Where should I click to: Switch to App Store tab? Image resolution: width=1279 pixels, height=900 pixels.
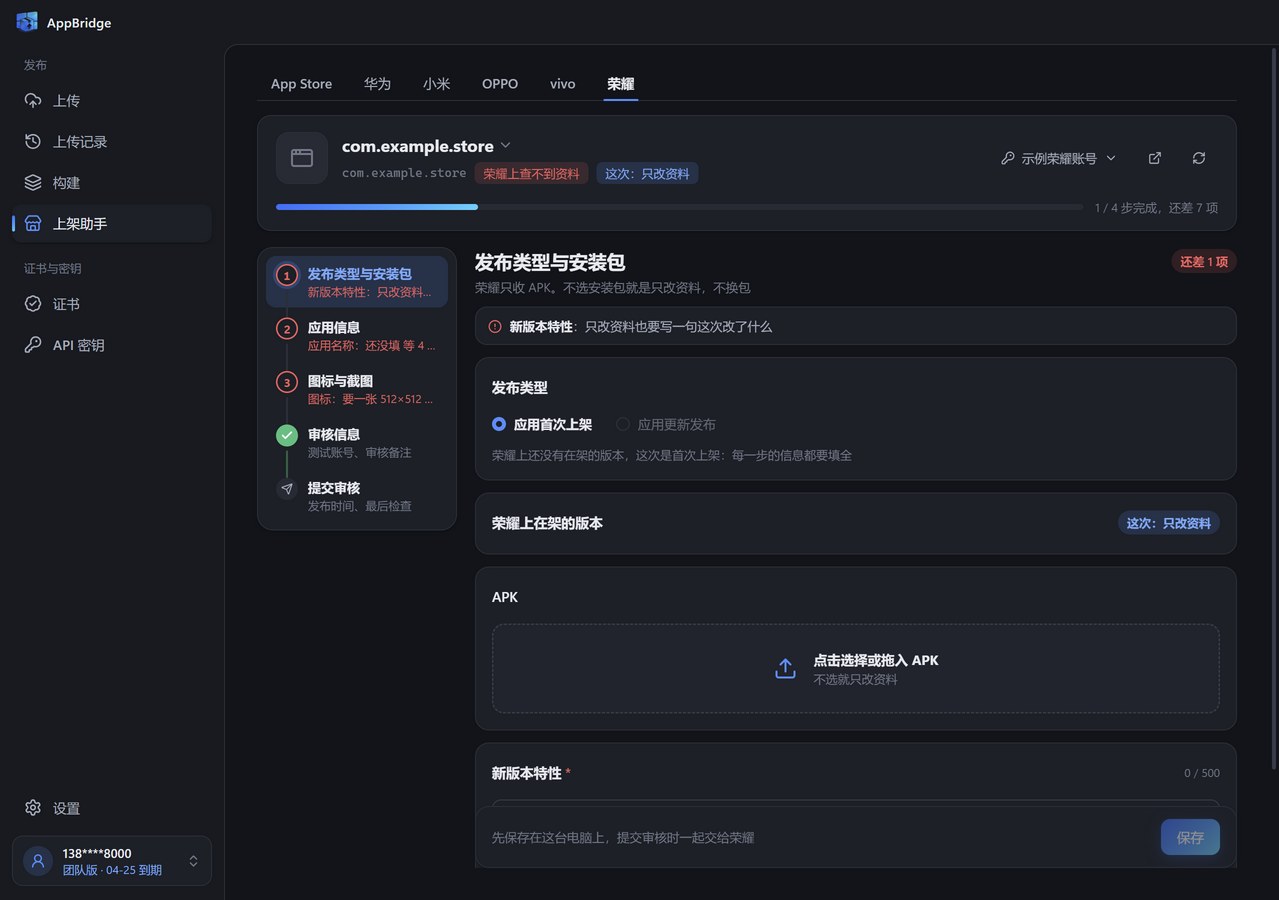(x=301, y=84)
